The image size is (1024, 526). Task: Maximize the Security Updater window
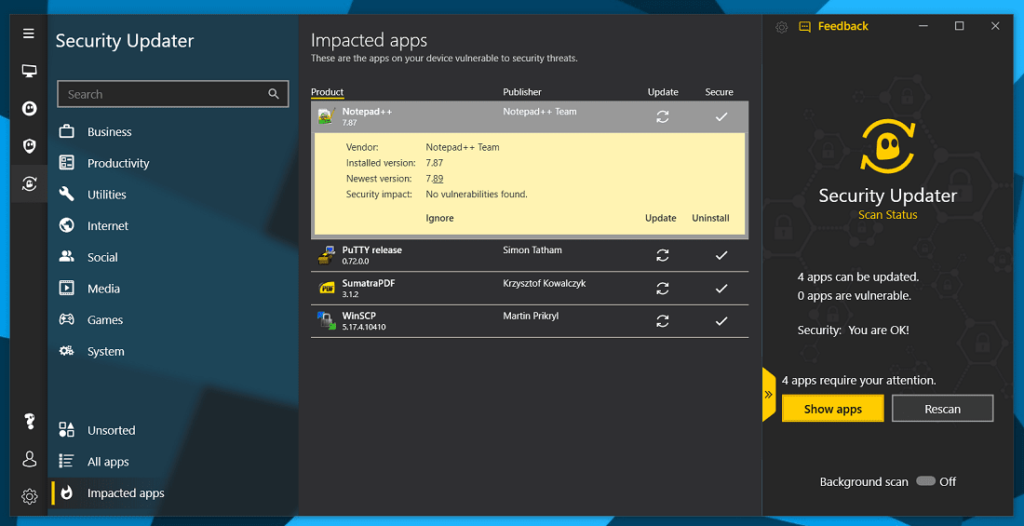[x=959, y=26]
